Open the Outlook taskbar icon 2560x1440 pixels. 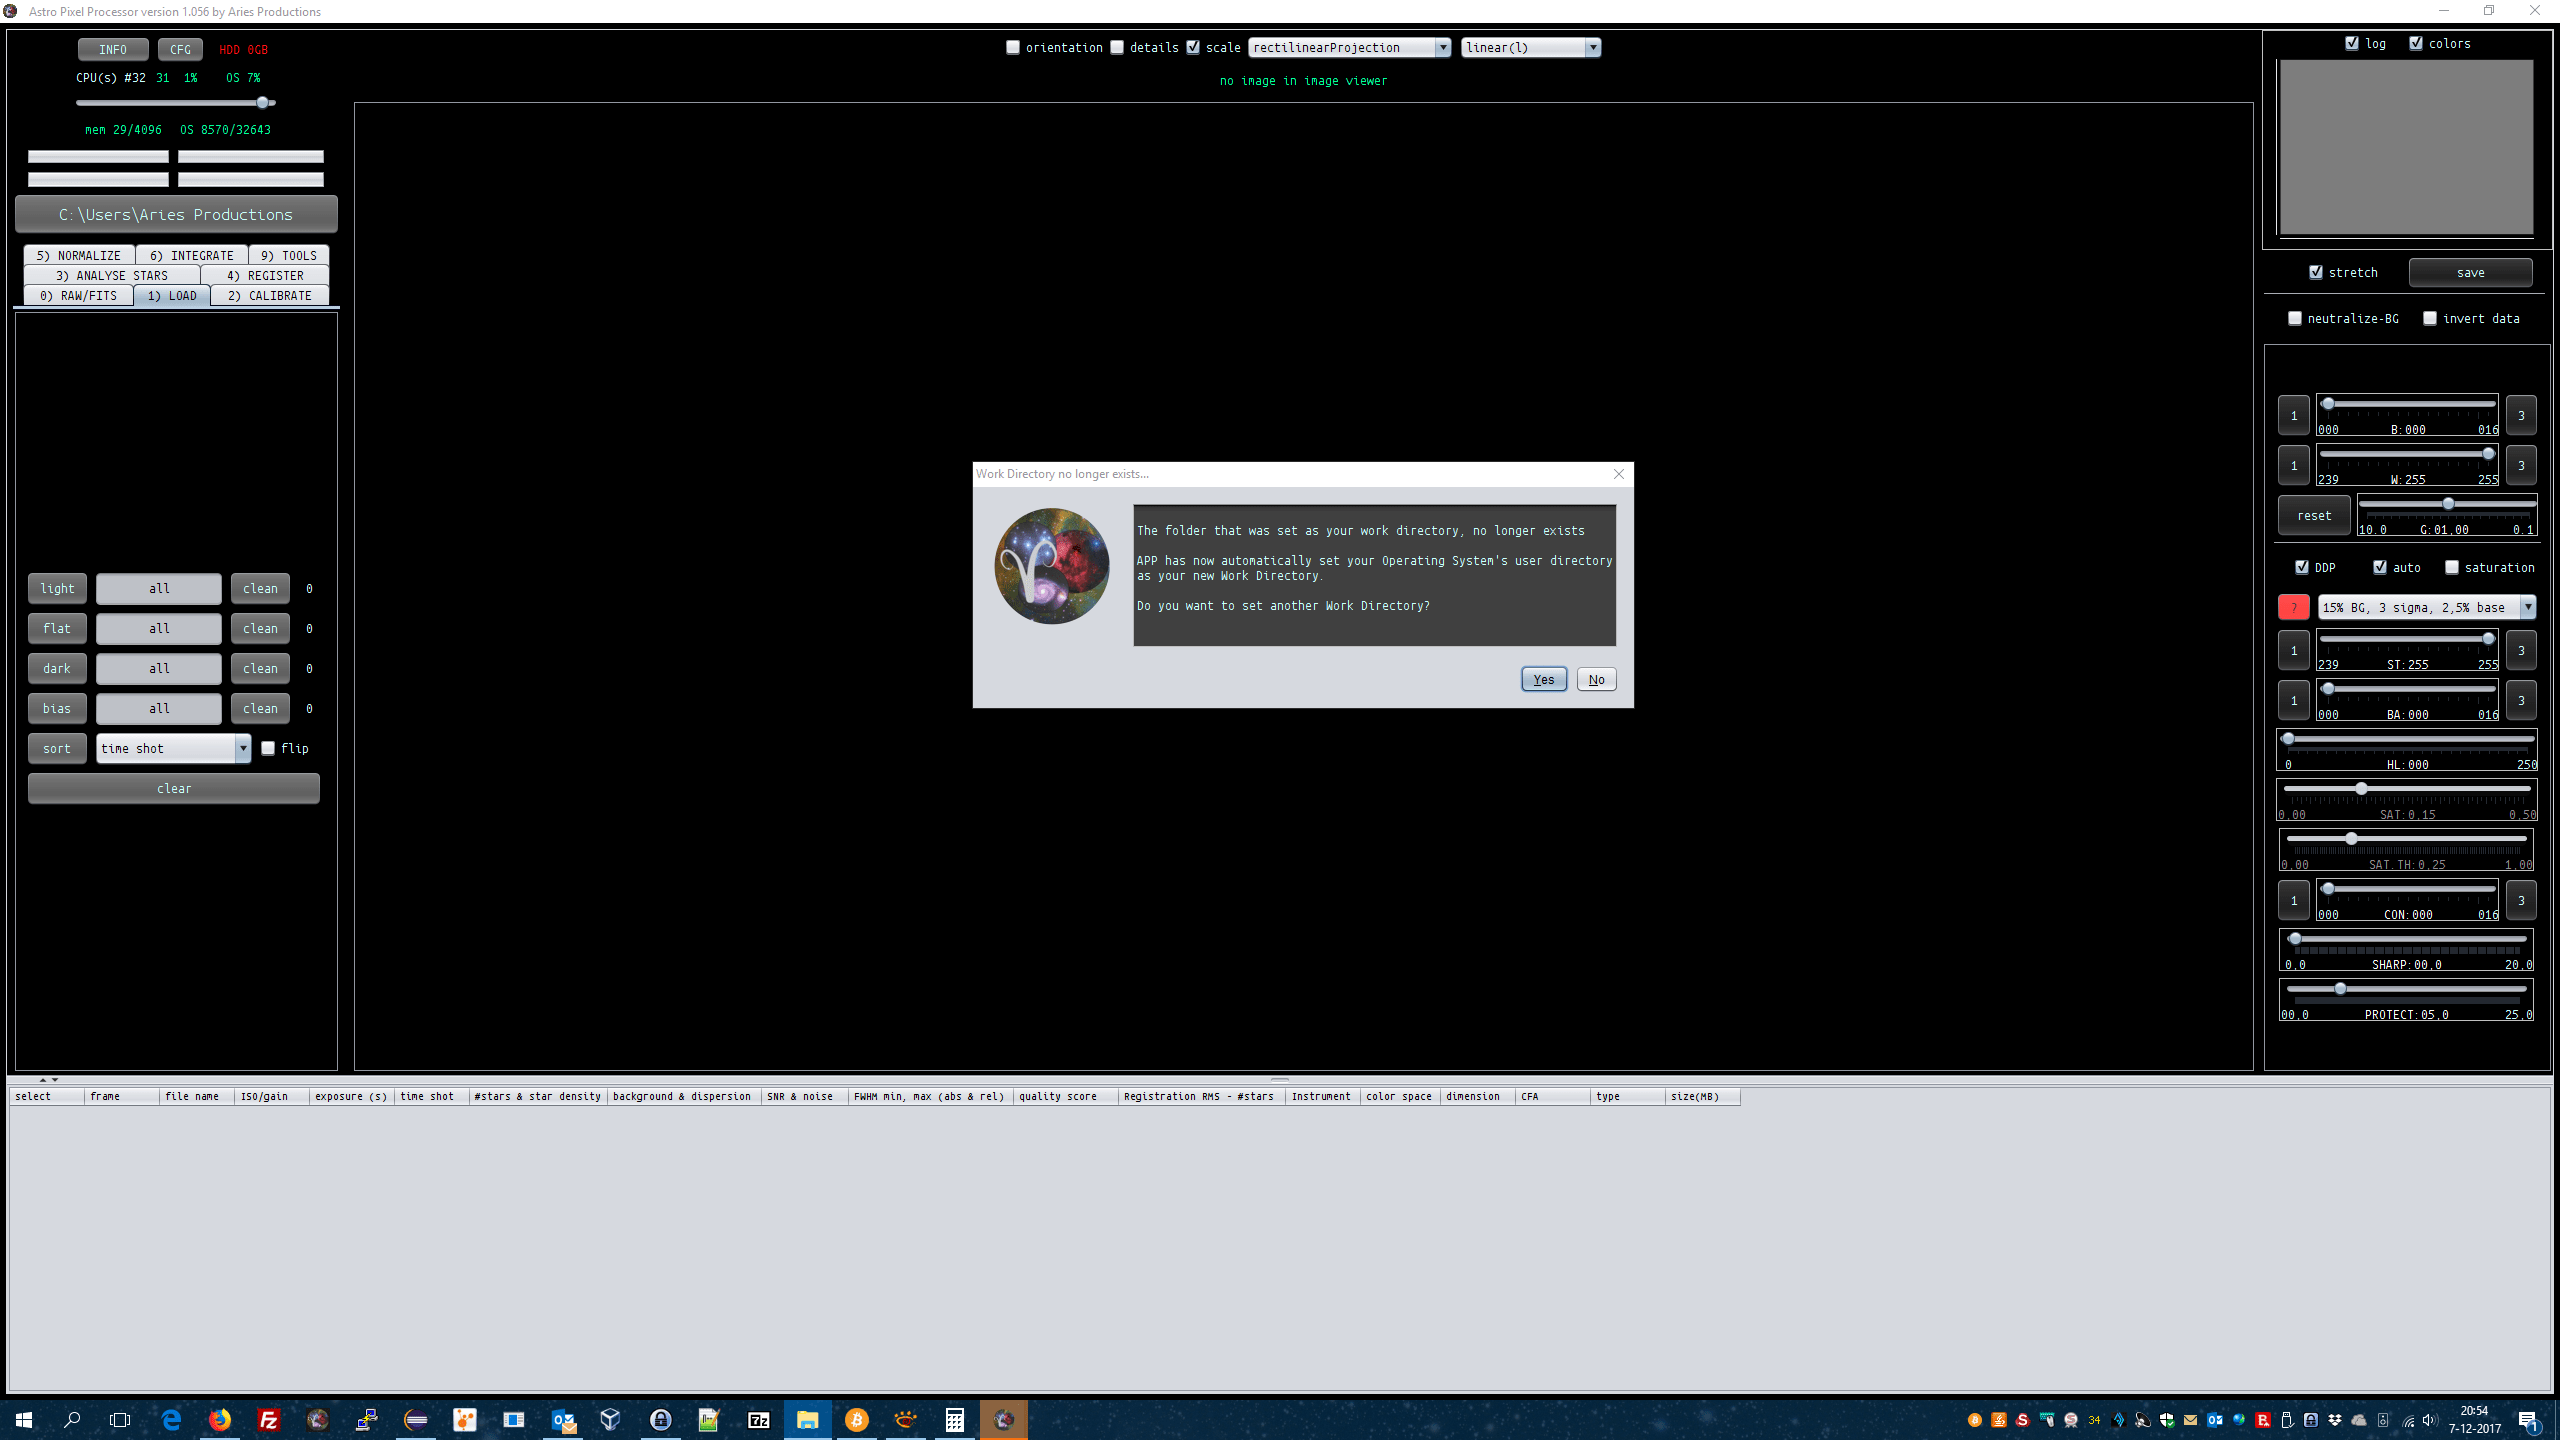563,1419
